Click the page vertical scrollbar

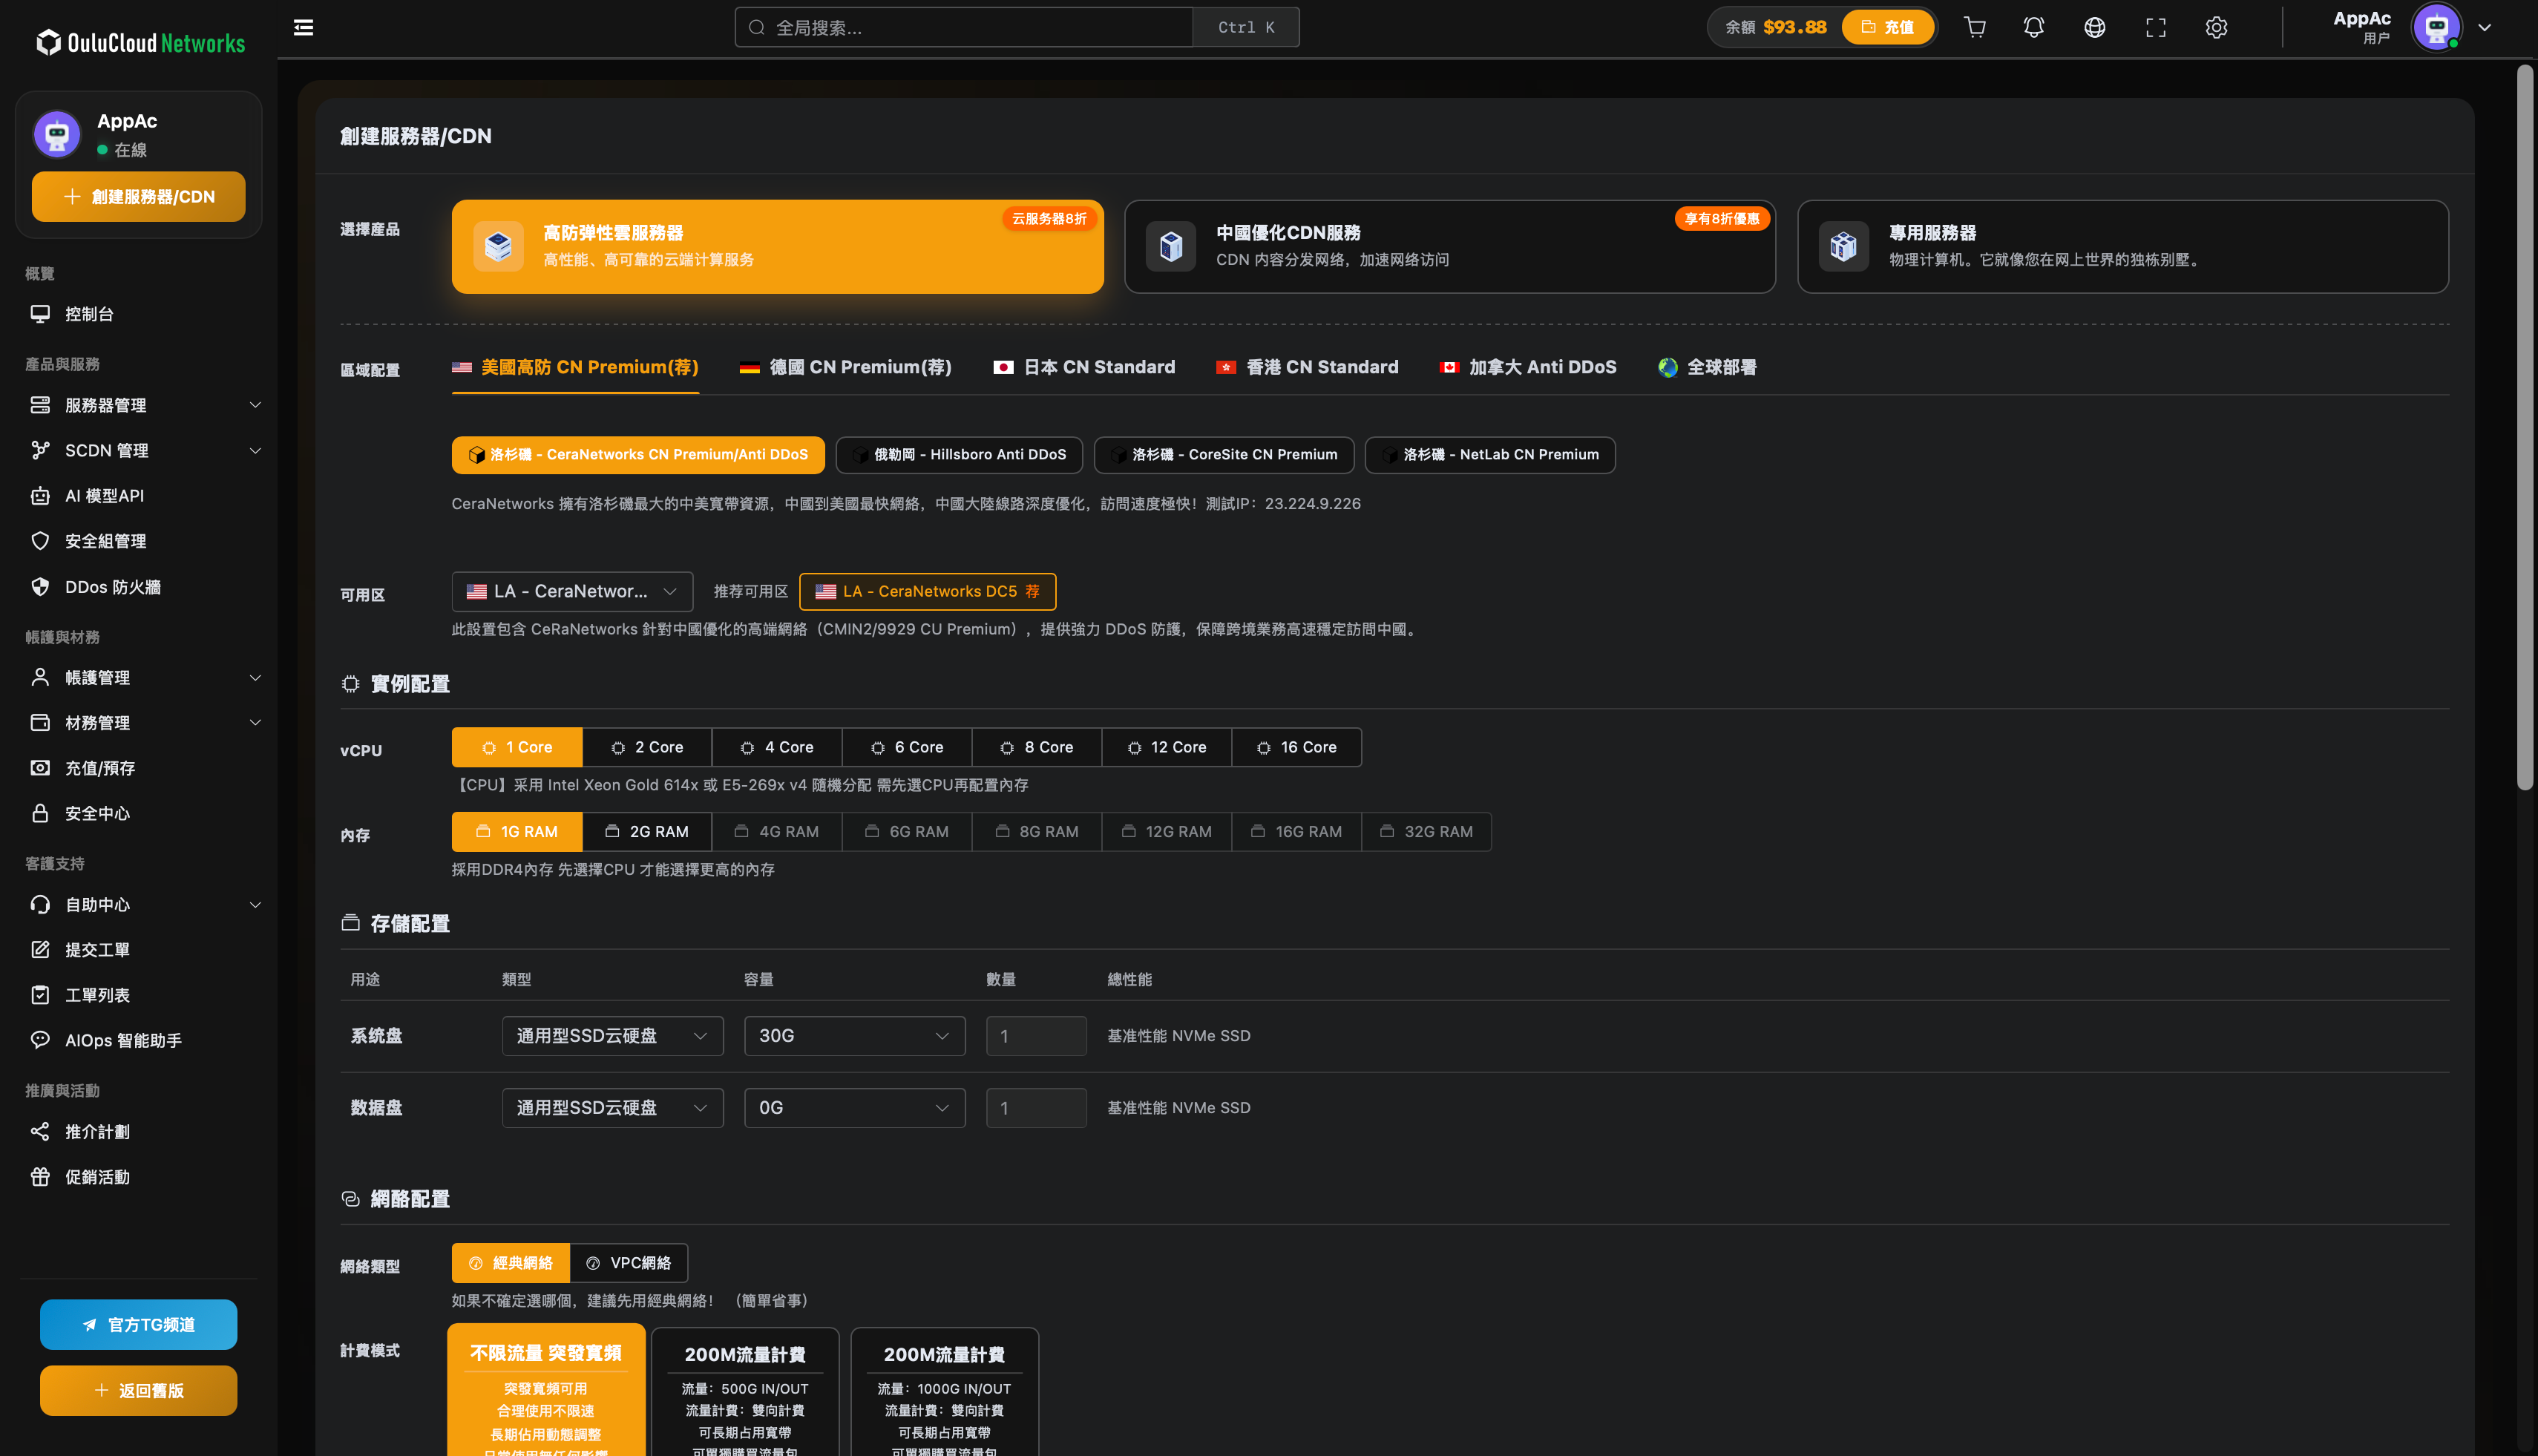(x=2525, y=428)
